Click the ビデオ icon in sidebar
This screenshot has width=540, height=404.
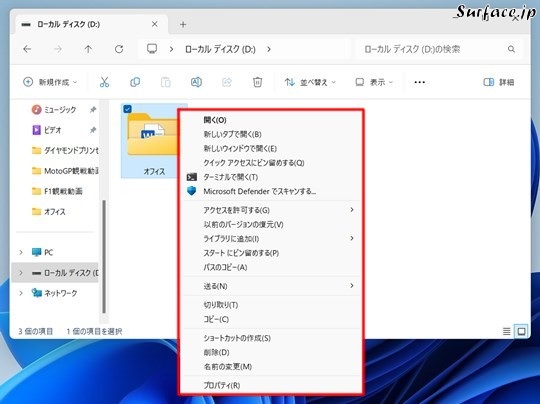pyautogui.click(x=37, y=130)
